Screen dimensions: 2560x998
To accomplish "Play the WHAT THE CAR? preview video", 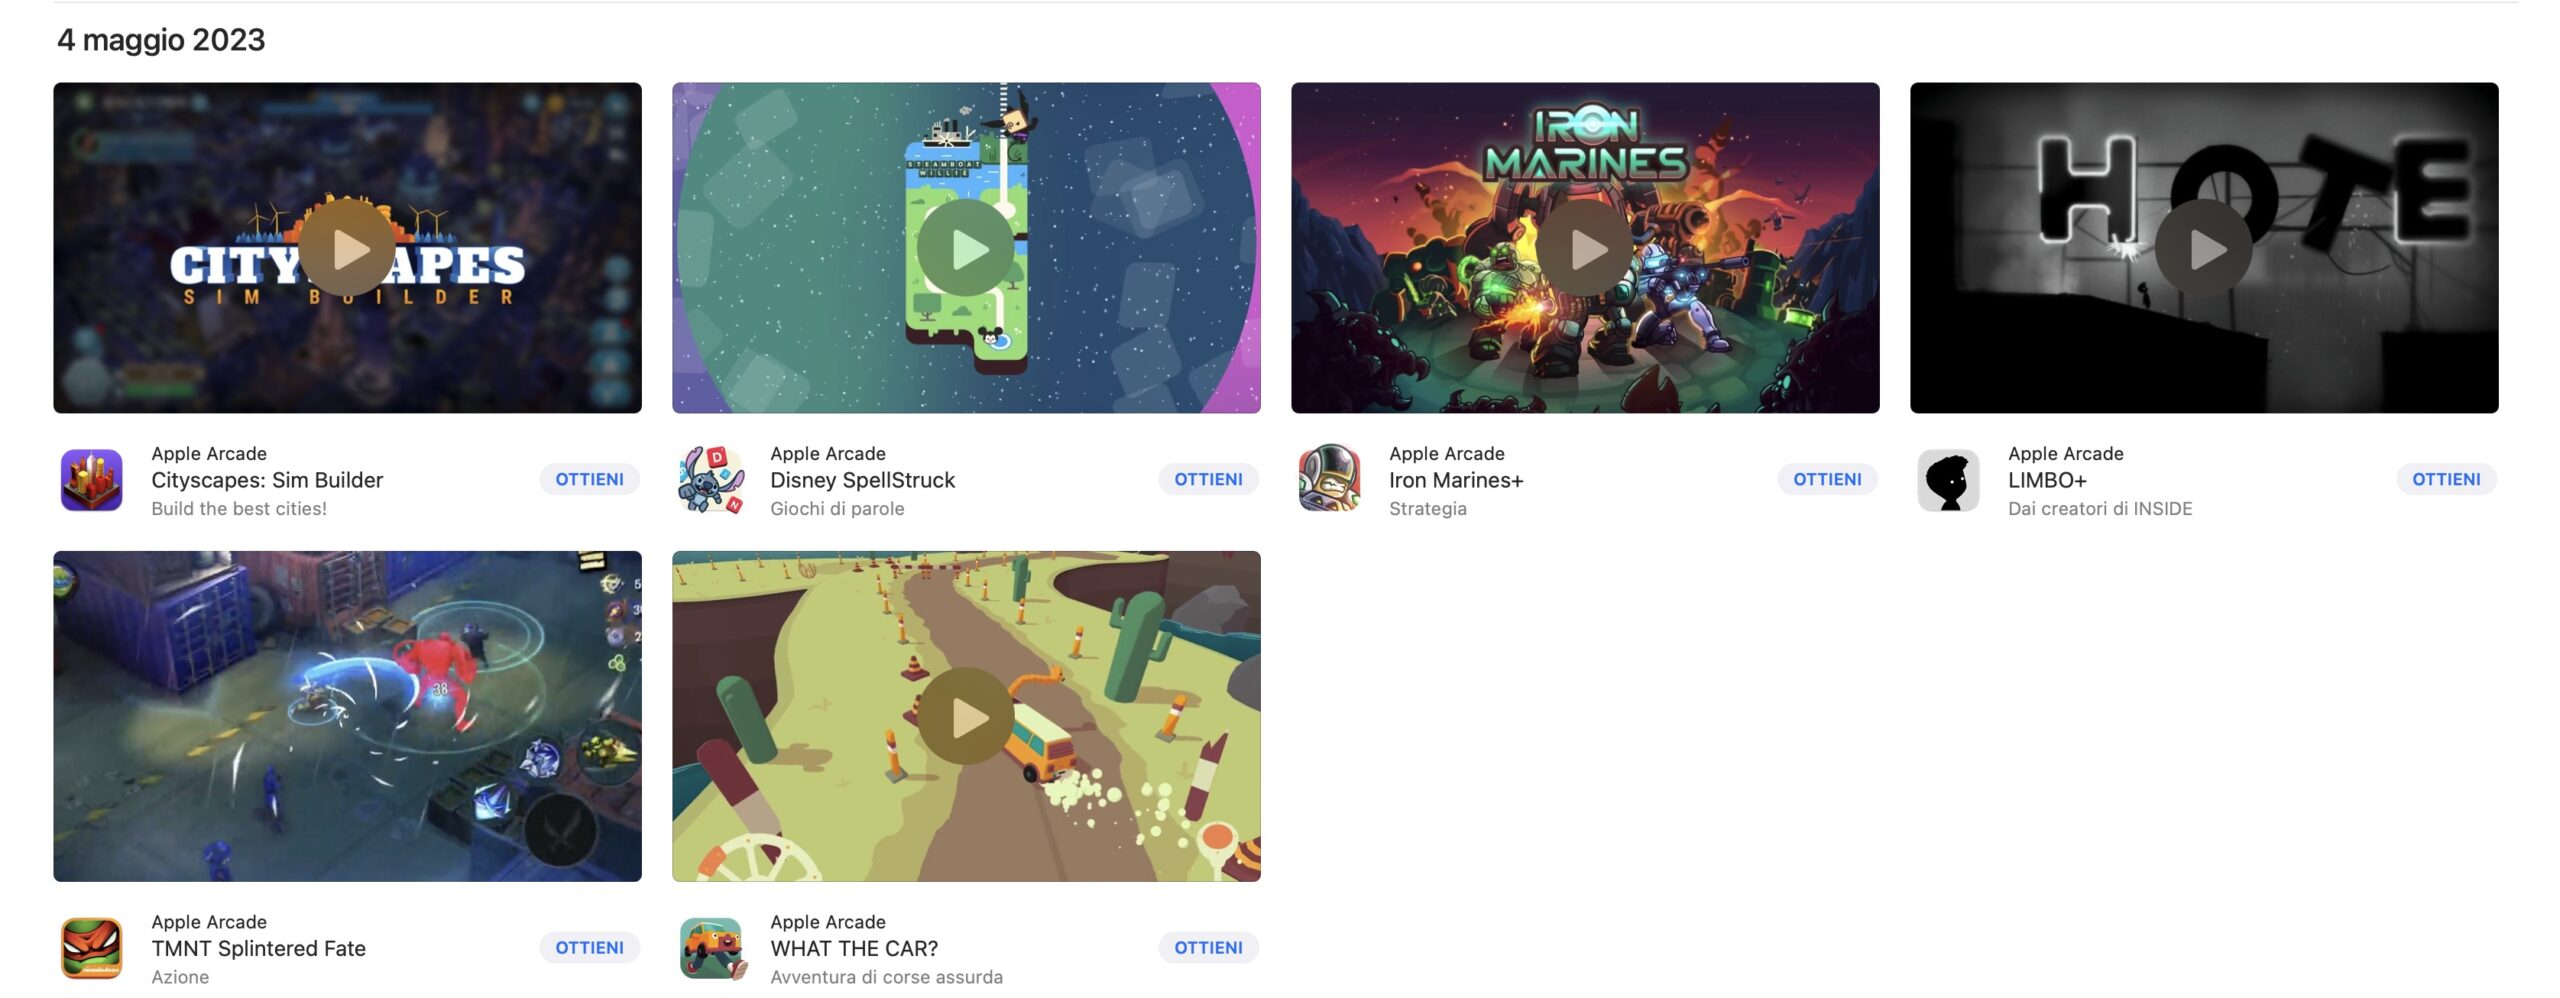I will point(967,716).
